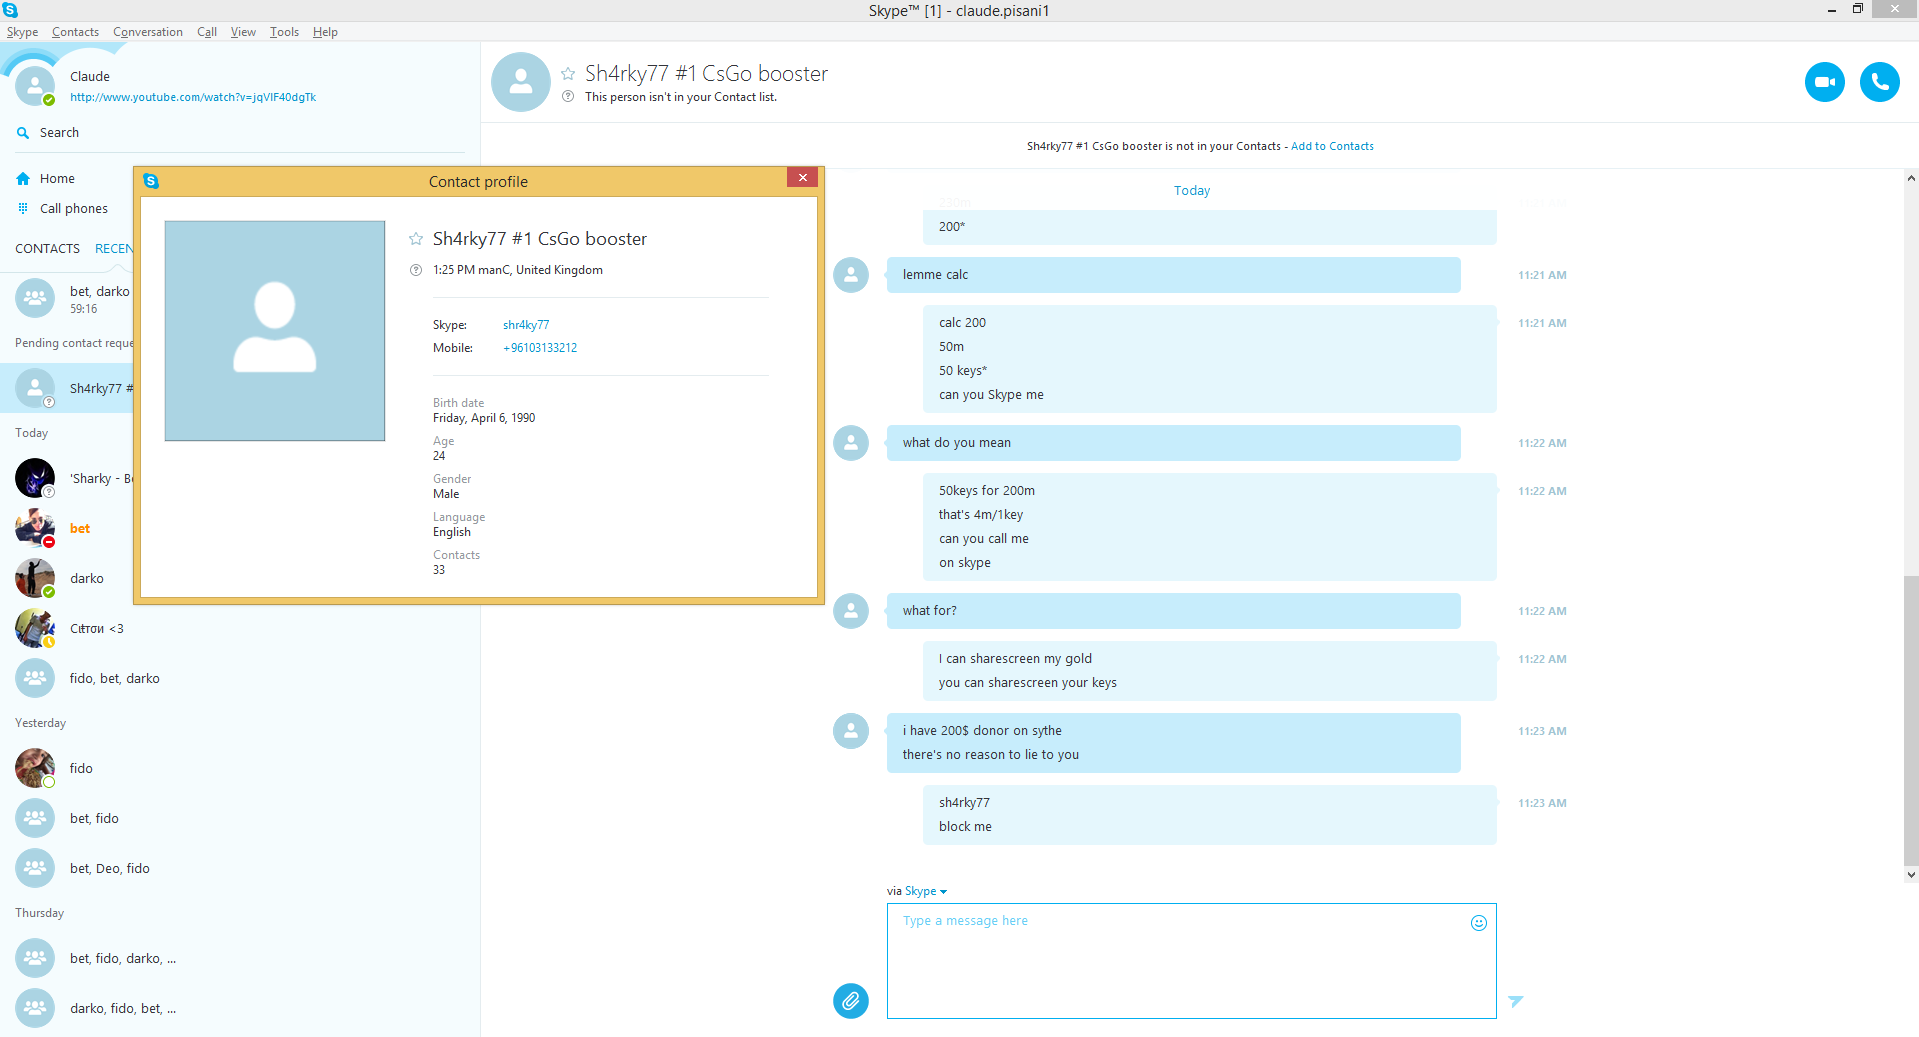The height and width of the screenshot is (1037, 1919).
Task: Click Claude's own profile avatar
Action: [x=35, y=86]
